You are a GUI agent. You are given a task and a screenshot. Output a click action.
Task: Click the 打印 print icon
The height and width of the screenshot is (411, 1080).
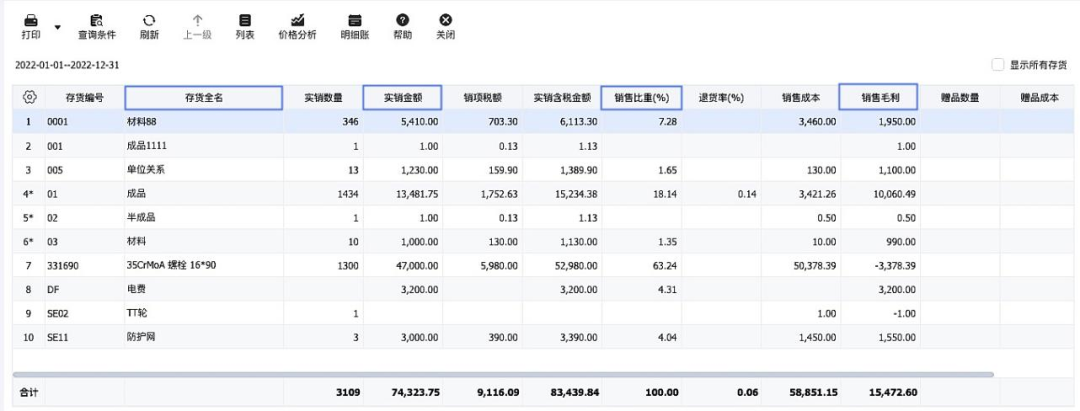pos(31,21)
